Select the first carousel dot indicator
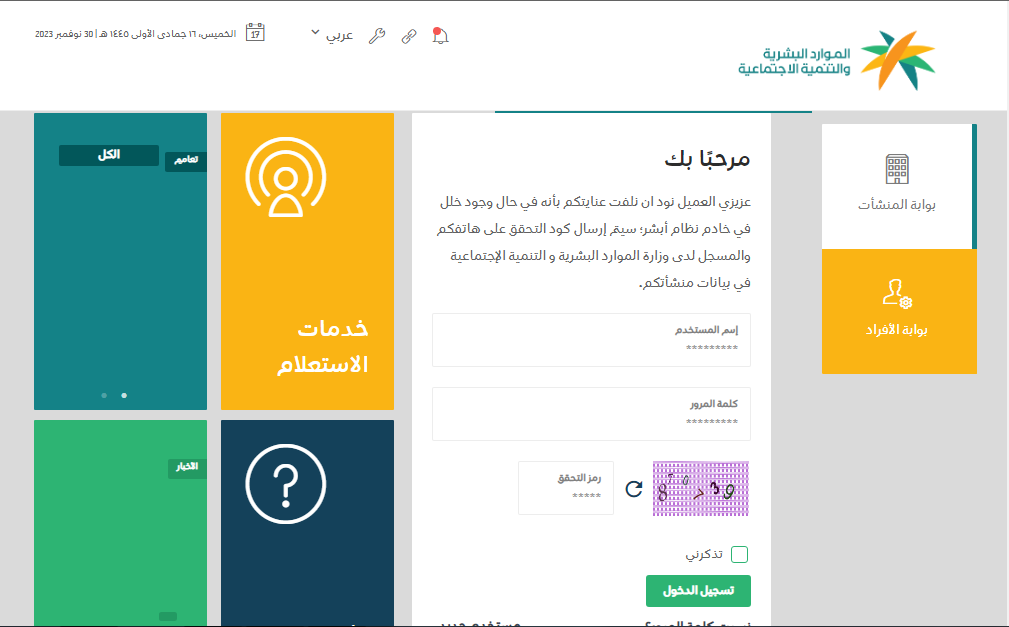The image size is (1009, 627). click(104, 395)
